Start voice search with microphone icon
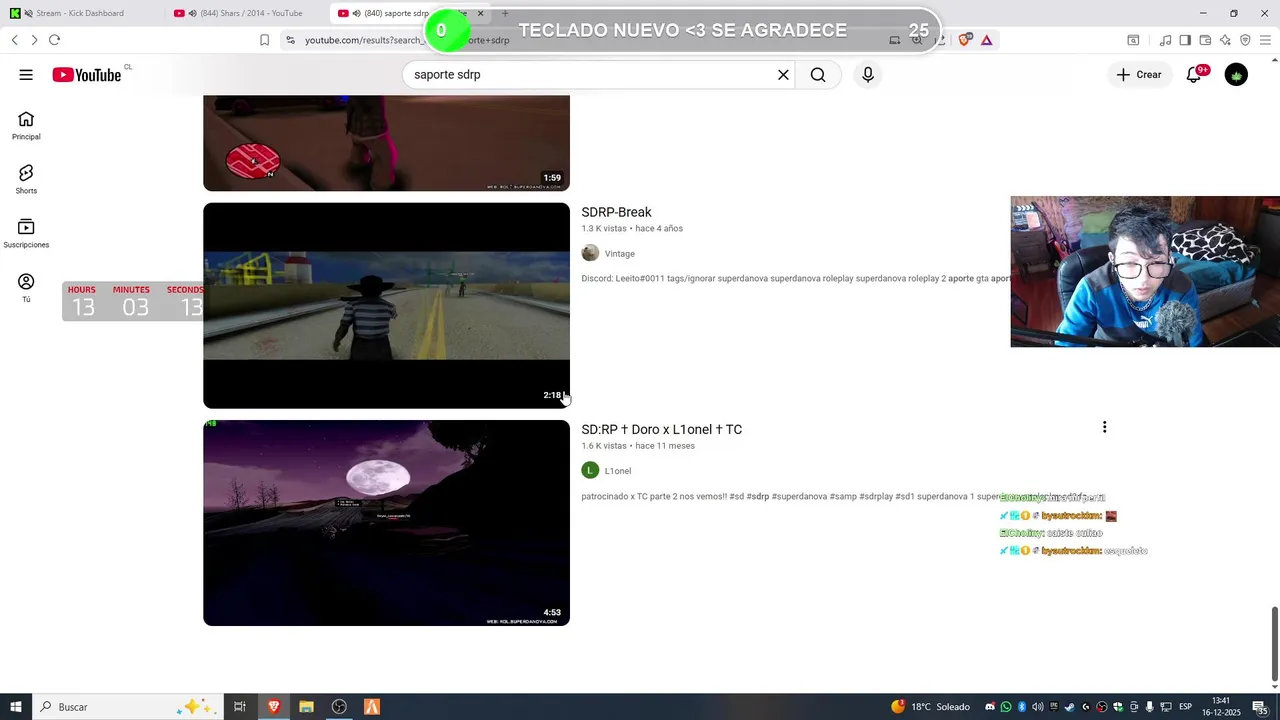Screen dimensions: 1280x720 pos(868,75)
